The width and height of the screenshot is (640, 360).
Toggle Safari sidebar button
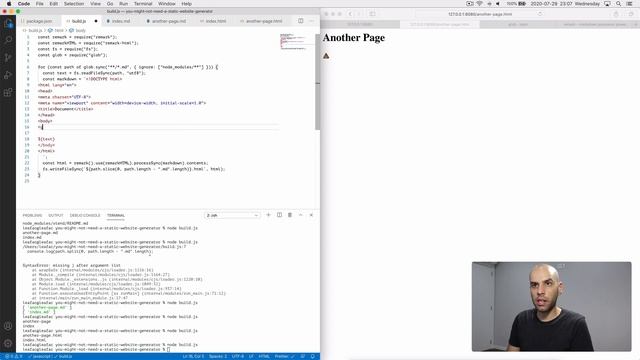(x=372, y=14)
